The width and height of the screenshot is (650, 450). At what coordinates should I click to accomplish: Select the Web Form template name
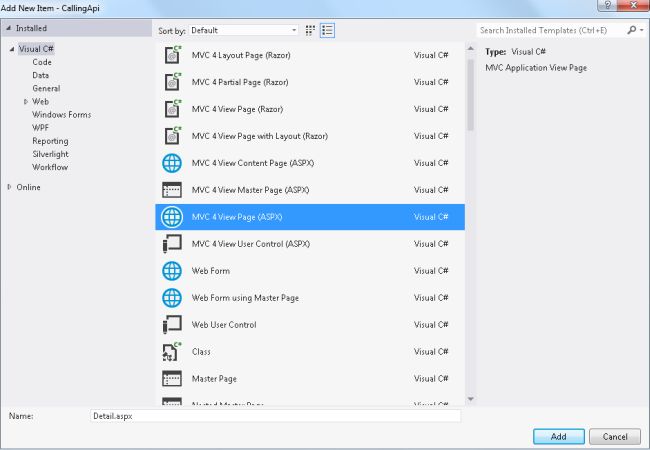pos(211,271)
